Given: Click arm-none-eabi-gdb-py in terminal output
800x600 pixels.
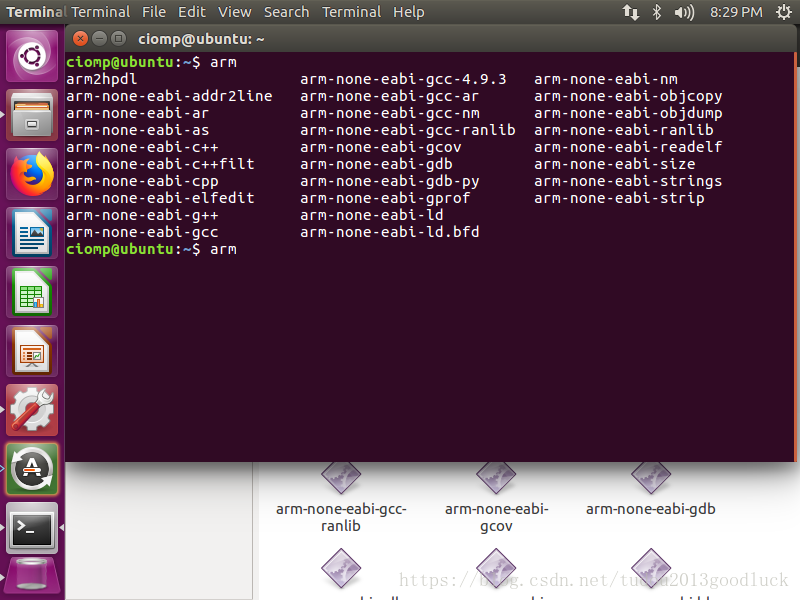Looking at the screenshot, I should (390, 181).
